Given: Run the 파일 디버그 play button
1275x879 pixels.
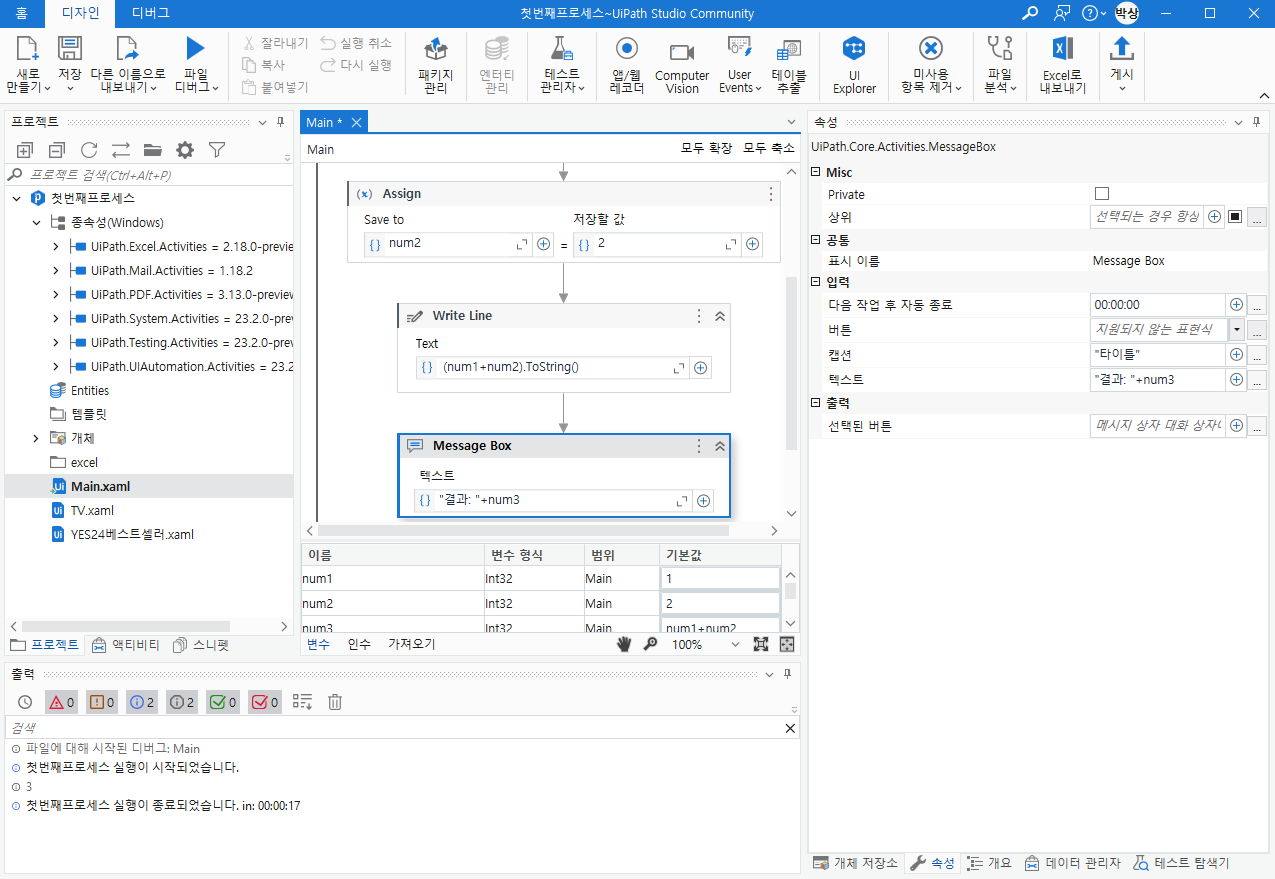Looking at the screenshot, I should coord(195,48).
